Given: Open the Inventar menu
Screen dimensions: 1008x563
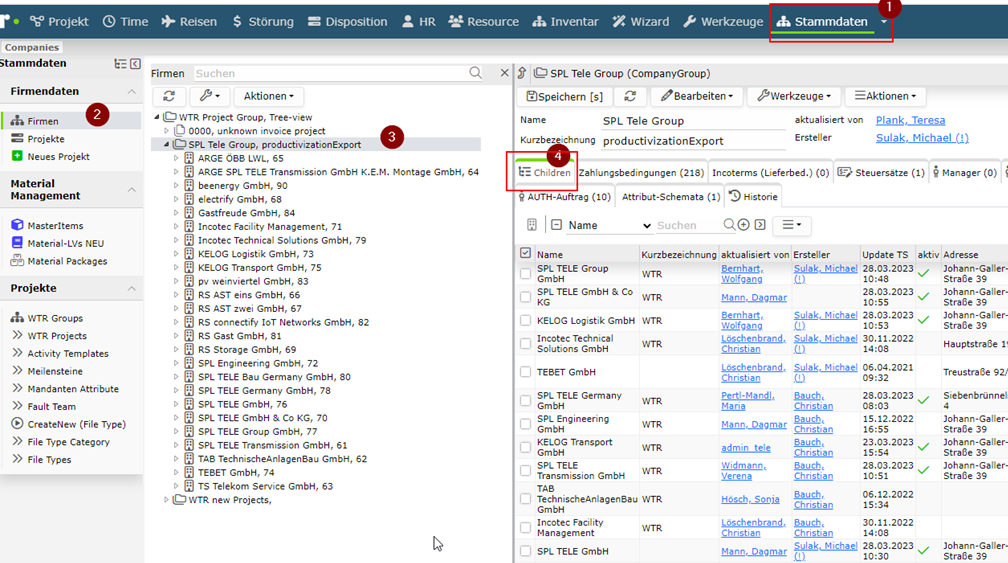Looking at the screenshot, I should pyautogui.click(x=565, y=21).
